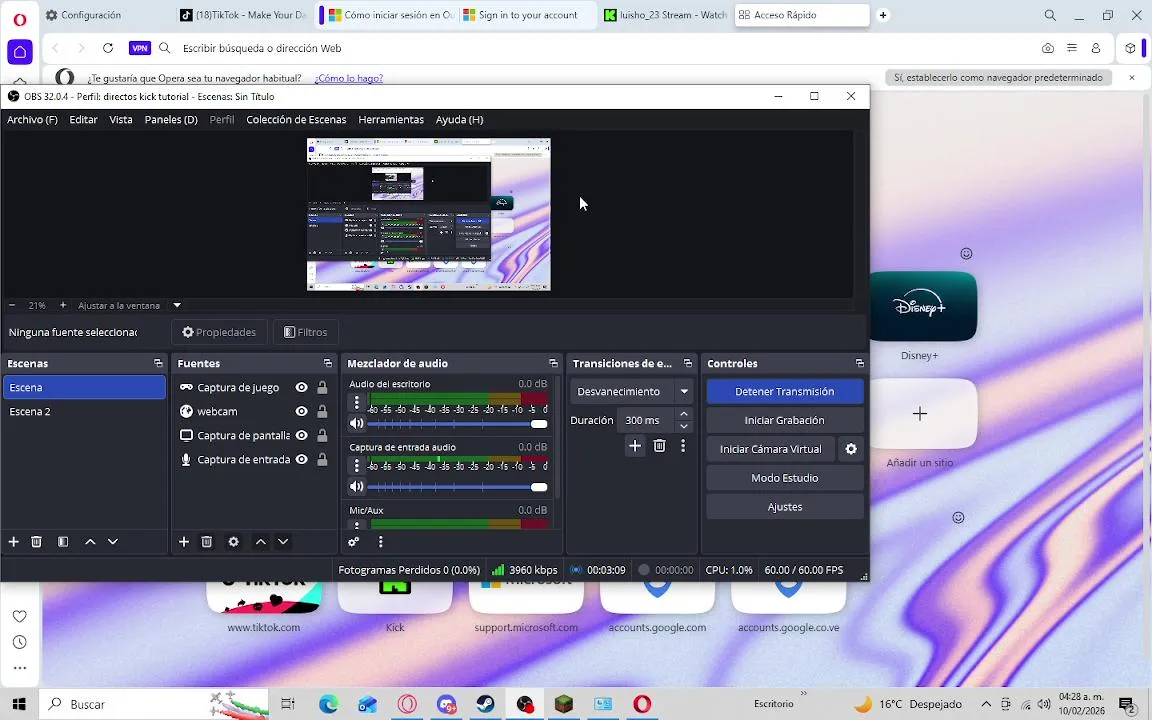Decrease Duración with down stepper arrow

[x=684, y=426]
